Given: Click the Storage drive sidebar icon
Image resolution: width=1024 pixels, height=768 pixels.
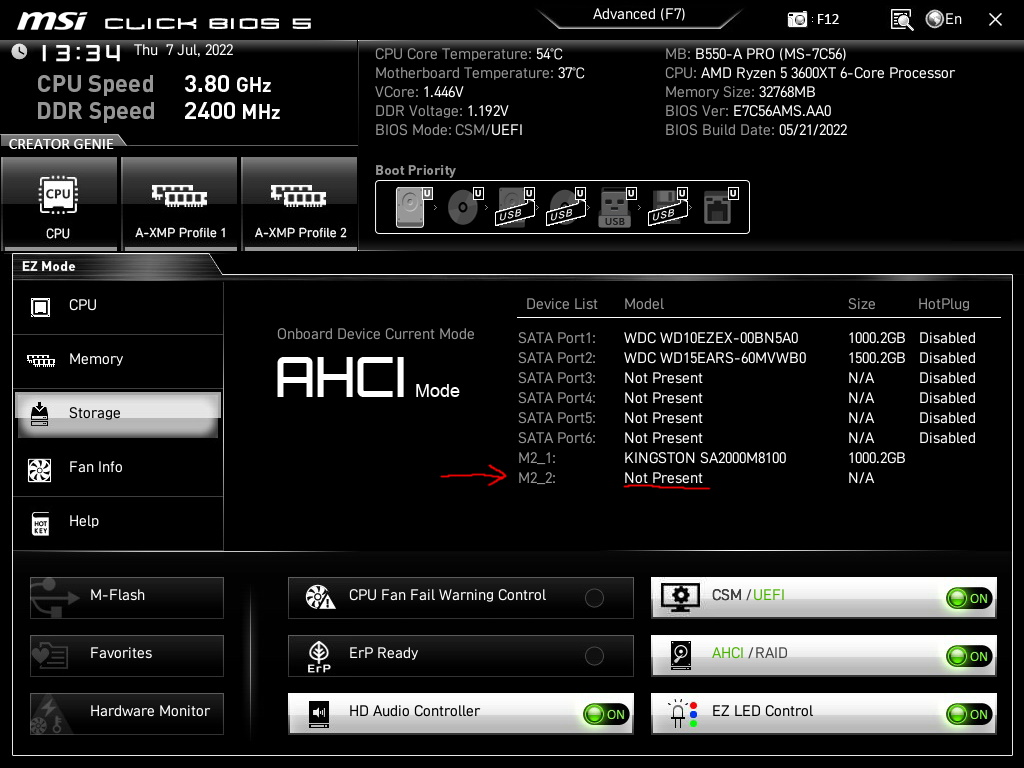Looking at the screenshot, I should click(40, 413).
